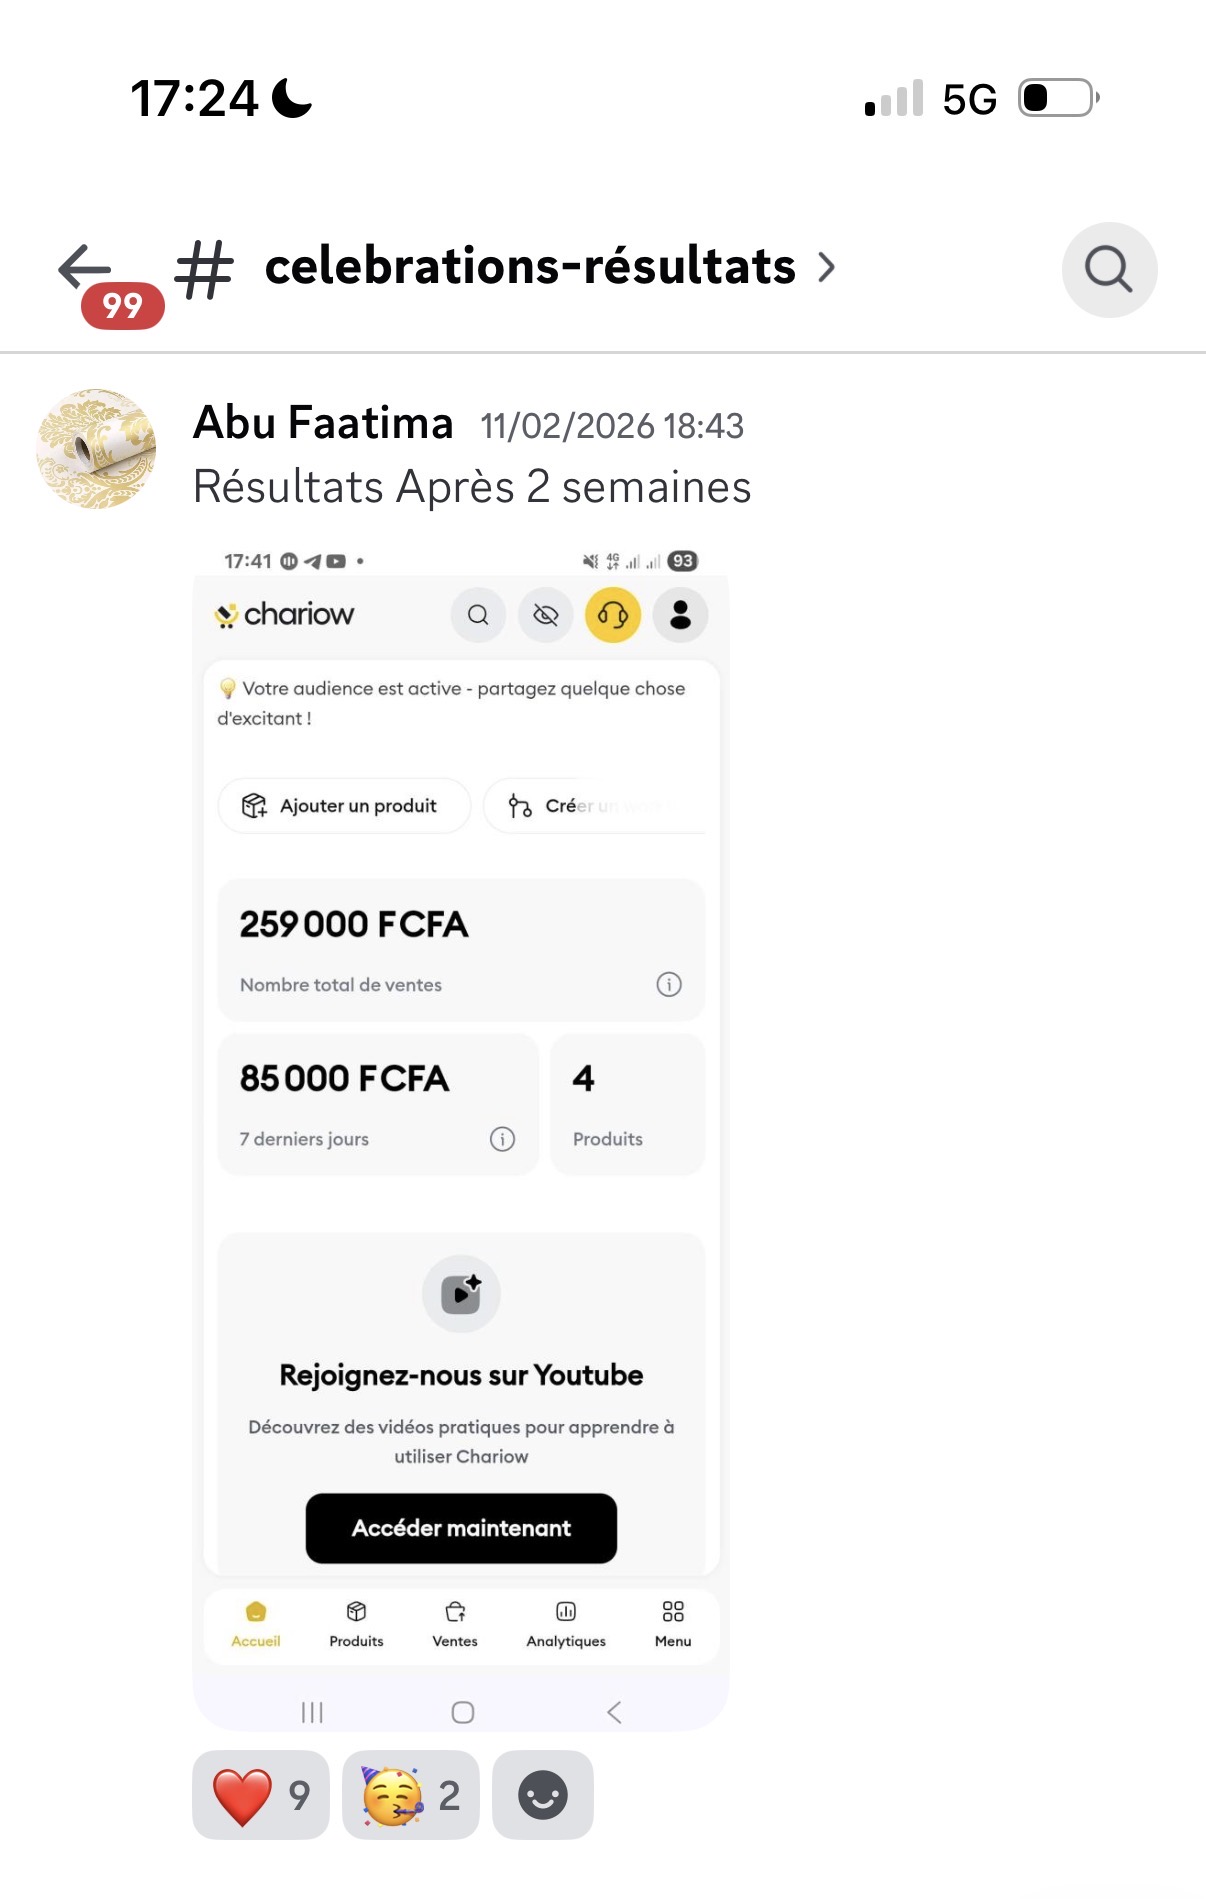Switch to the Produits tab
The width and height of the screenshot is (1206, 1899).
[x=356, y=1624]
